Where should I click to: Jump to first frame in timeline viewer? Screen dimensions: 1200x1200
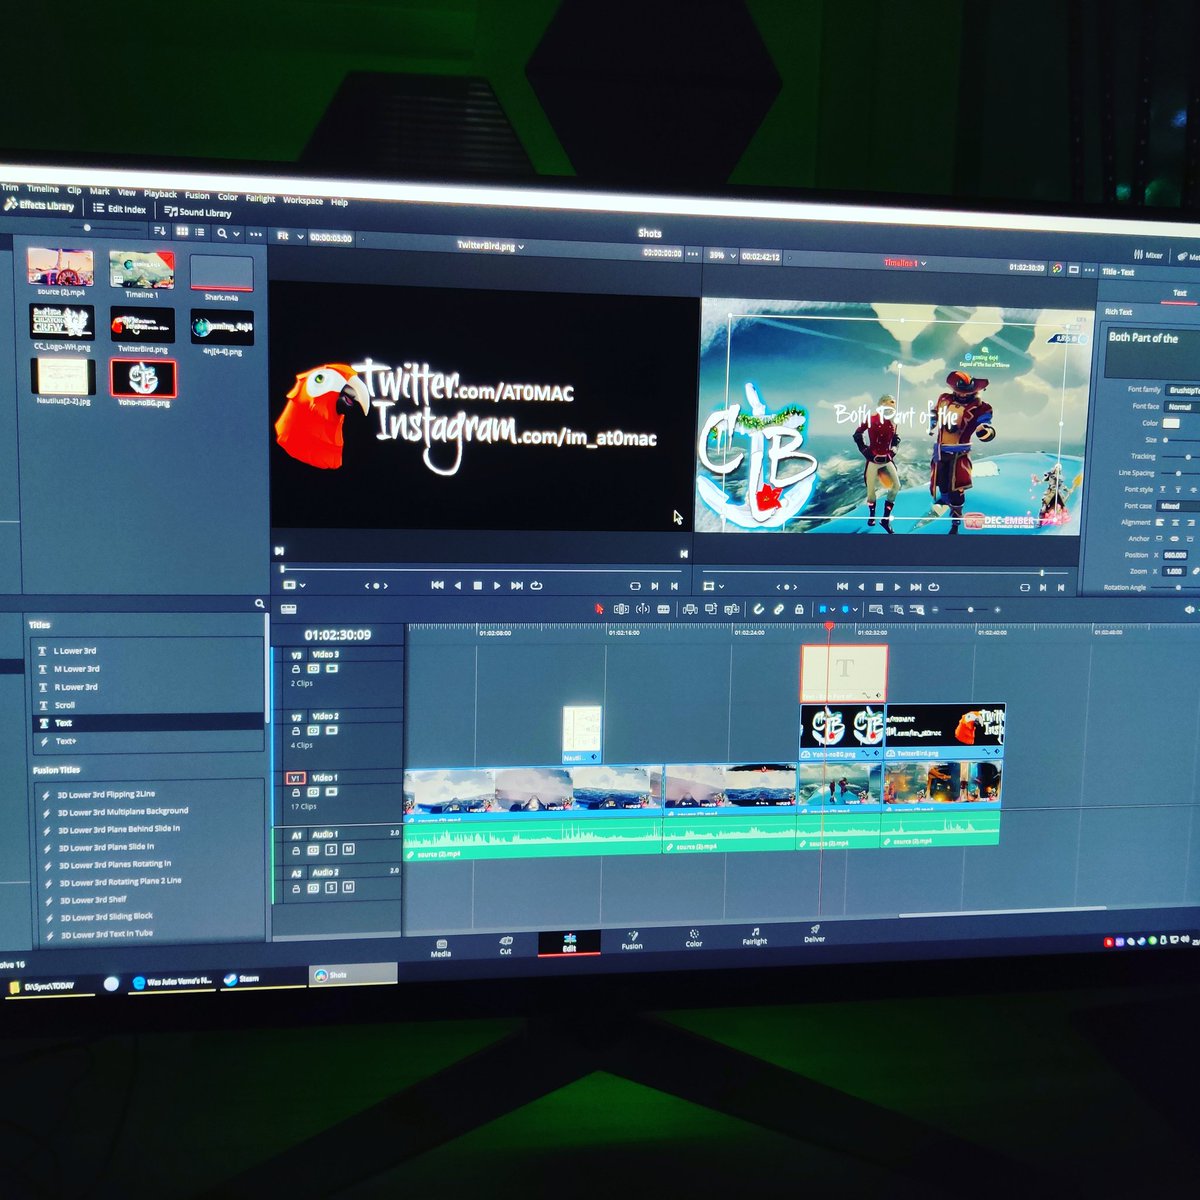tap(842, 587)
